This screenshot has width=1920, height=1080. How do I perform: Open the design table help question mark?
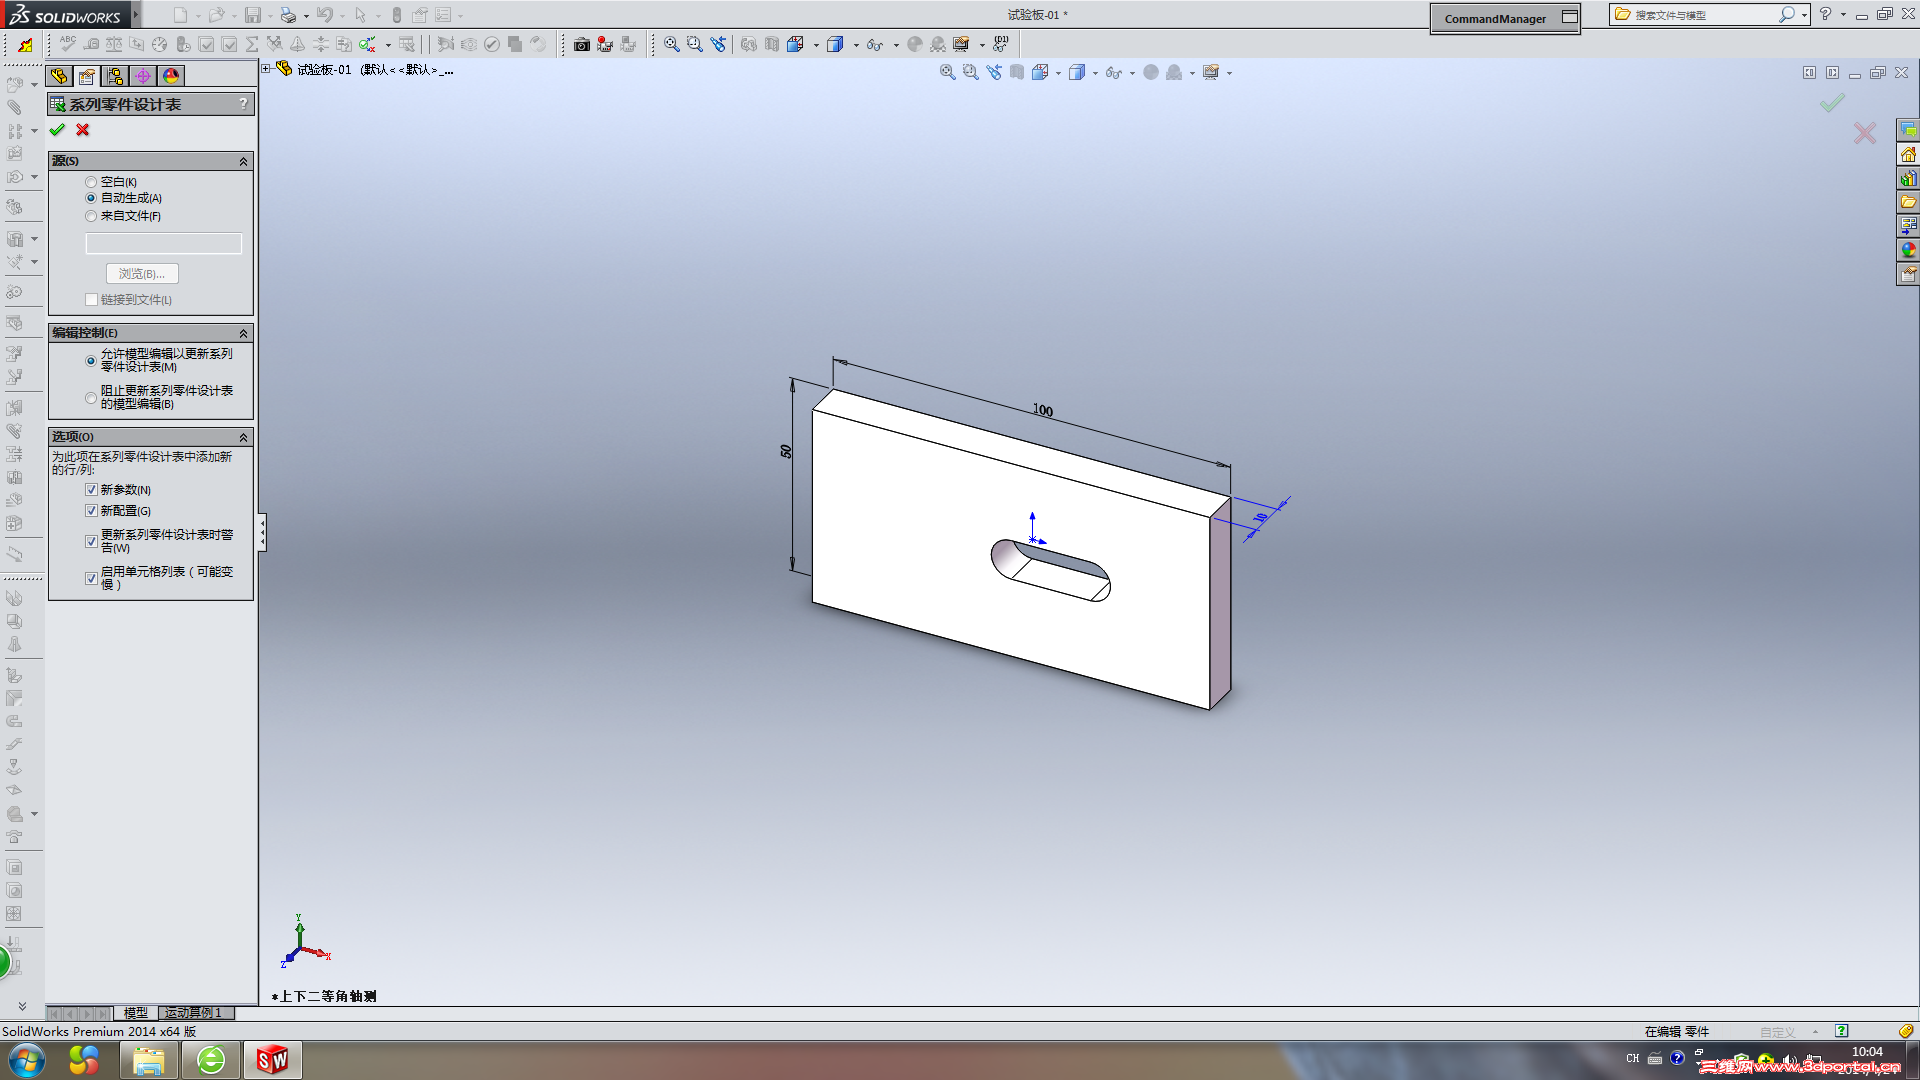[x=243, y=104]
